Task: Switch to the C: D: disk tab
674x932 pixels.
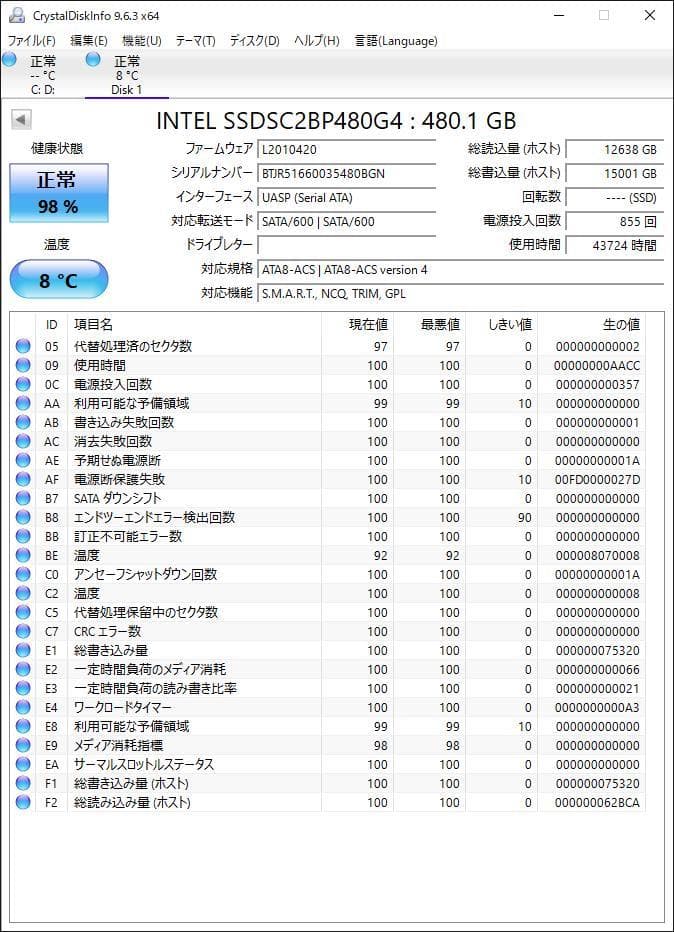Action: (43, 75)
